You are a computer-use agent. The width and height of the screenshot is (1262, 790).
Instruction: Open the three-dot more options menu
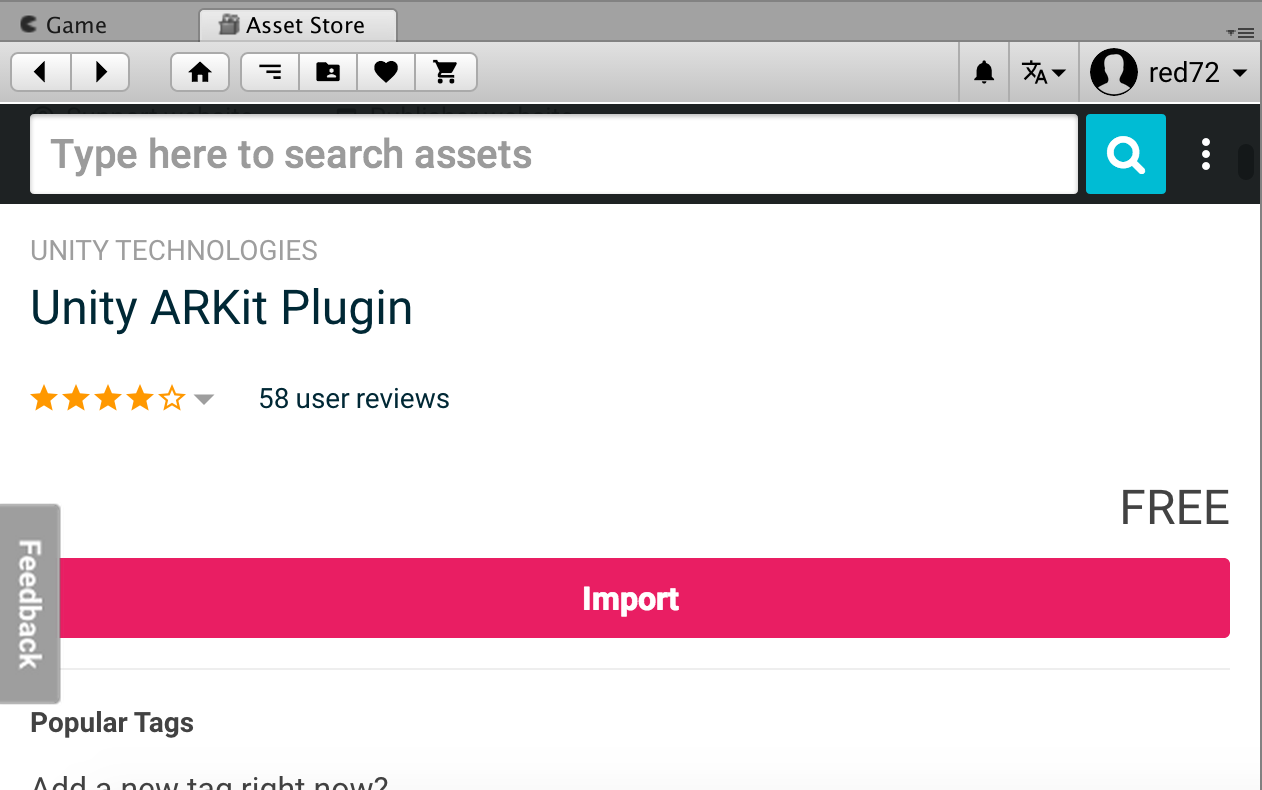click(1206, 154)
